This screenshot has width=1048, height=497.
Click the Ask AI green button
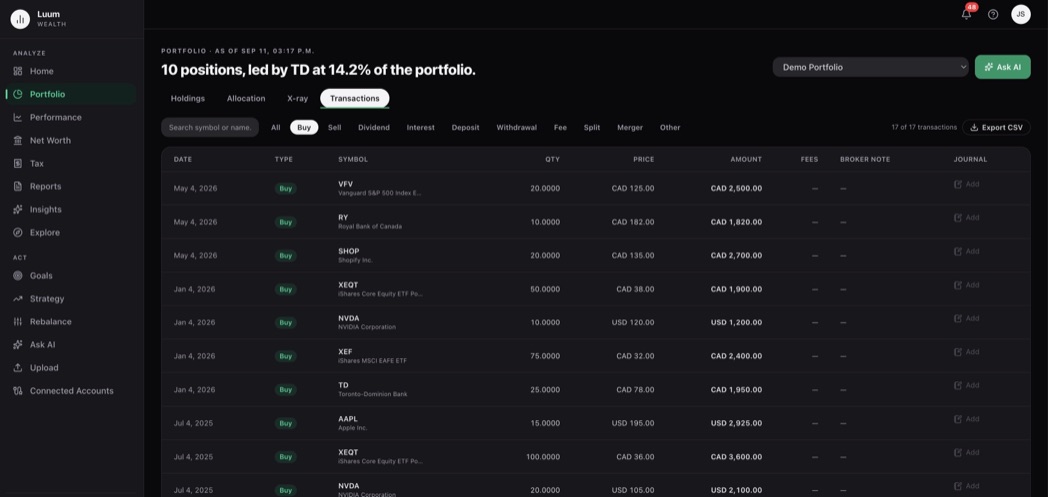coord(1003,67)
